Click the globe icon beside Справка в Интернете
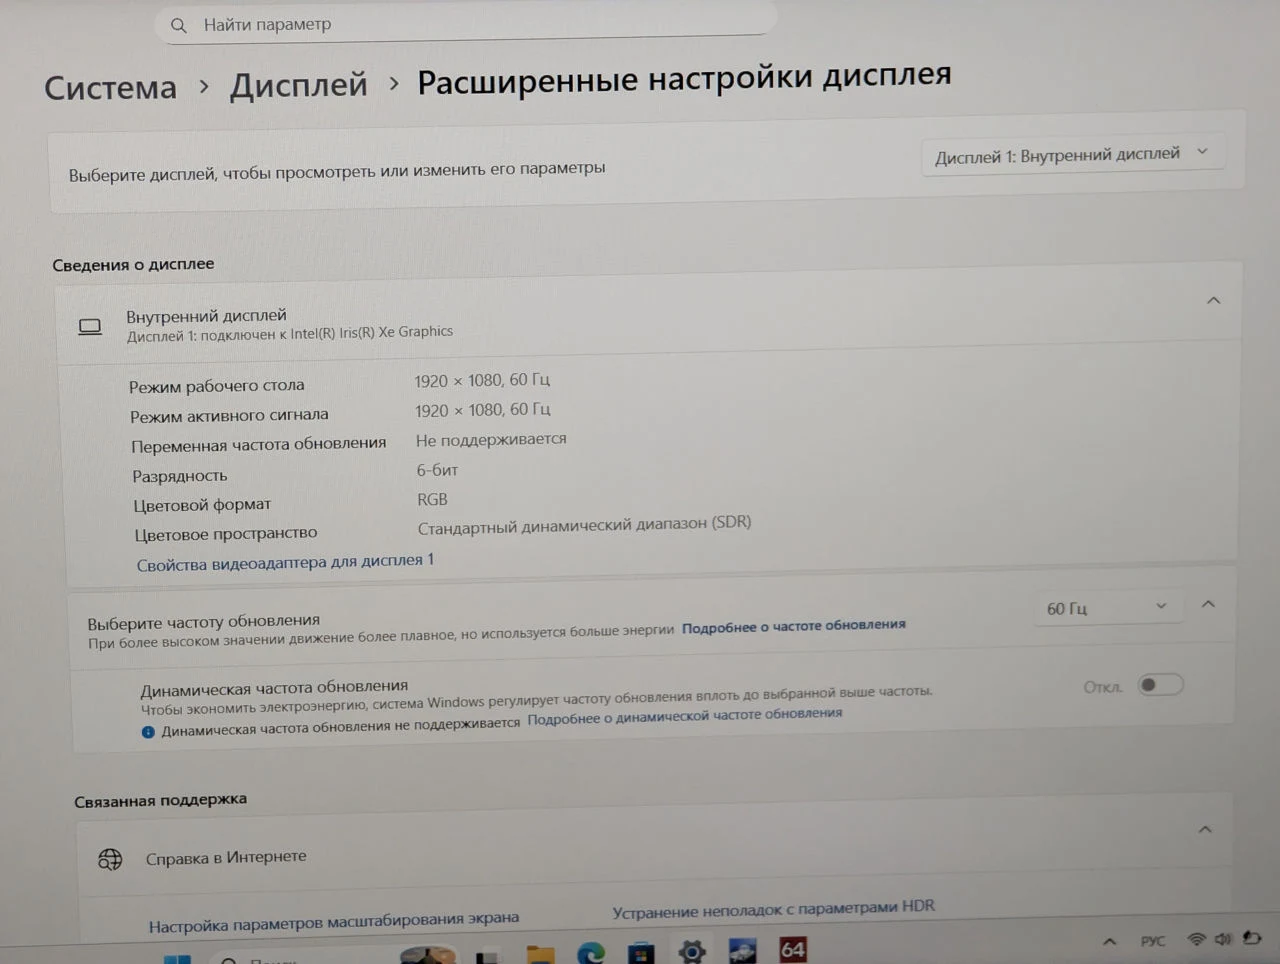Viewport: 1280px width, 964px height. tap(110, 859)
